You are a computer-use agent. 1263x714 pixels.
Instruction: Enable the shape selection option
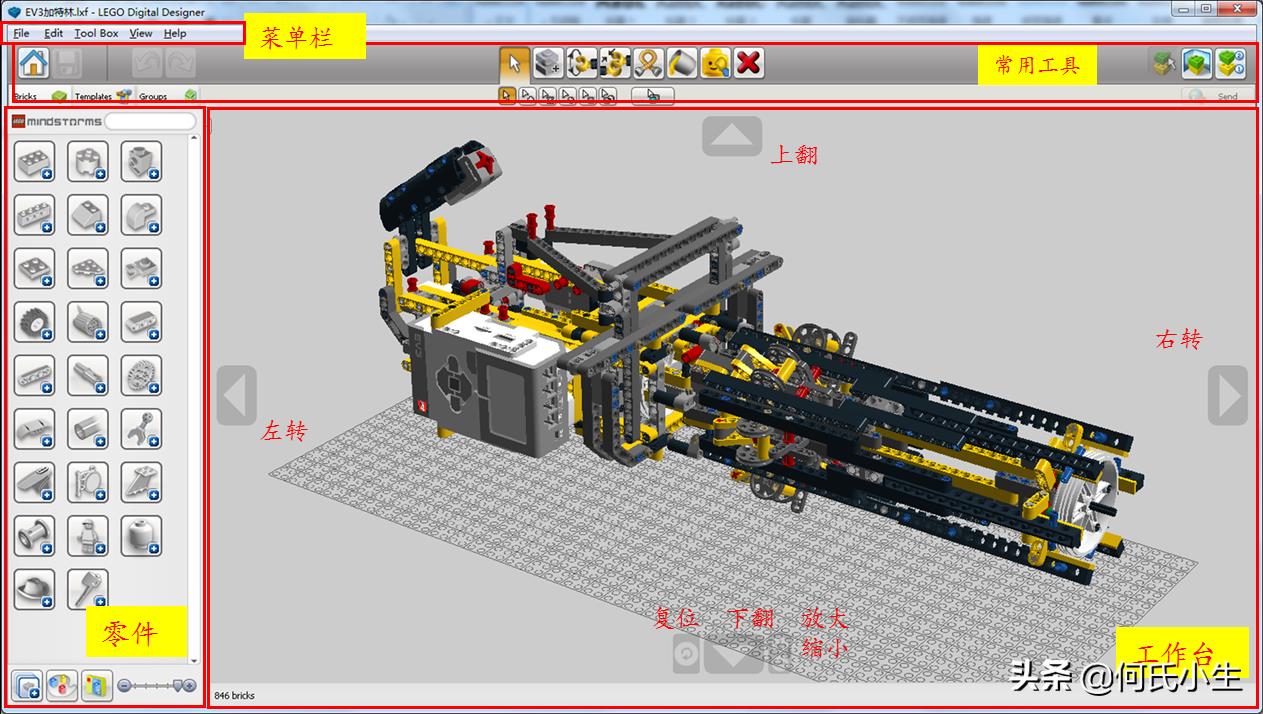[x=587, y=96]
